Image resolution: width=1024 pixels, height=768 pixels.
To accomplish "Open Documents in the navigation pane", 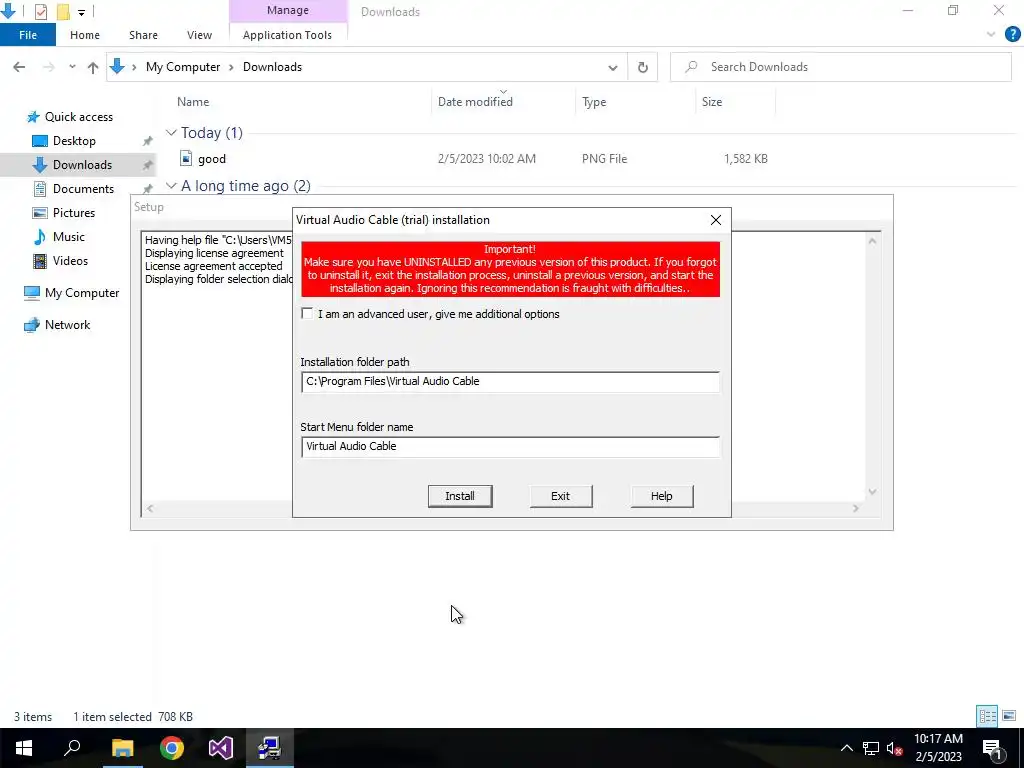I will click(x=83, y=189).
